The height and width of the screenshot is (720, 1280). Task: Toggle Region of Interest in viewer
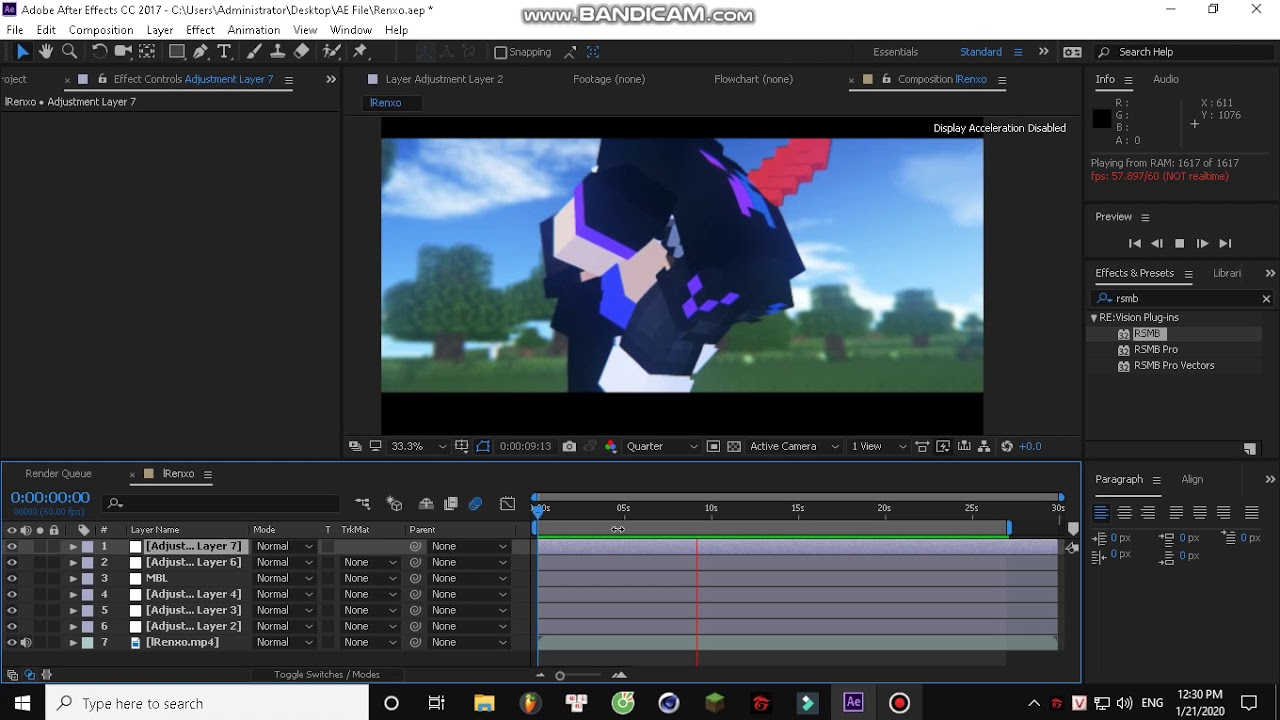coord(713,447)
